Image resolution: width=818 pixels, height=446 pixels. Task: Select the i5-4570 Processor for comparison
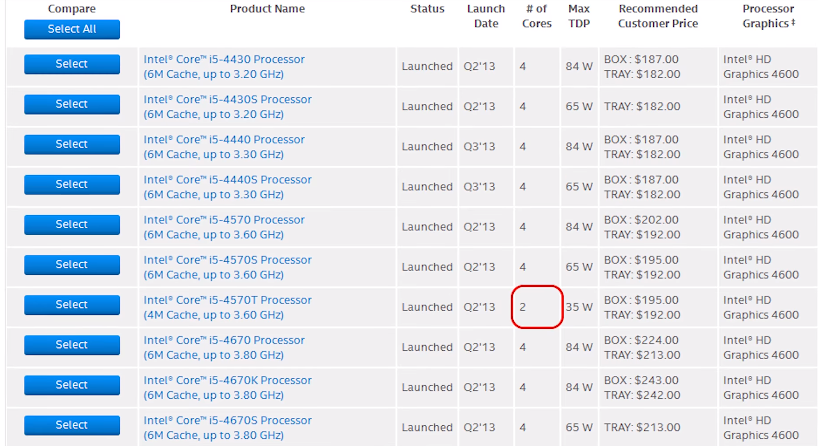pos(72,224)
